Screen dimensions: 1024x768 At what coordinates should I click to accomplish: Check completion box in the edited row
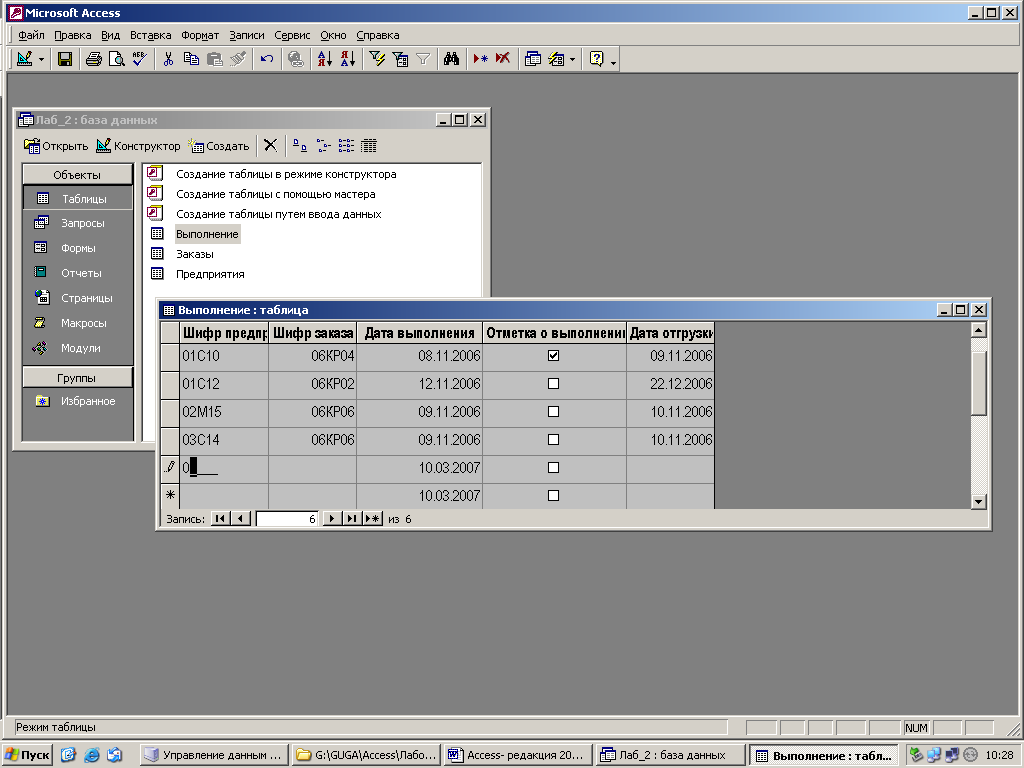point(553,468)
